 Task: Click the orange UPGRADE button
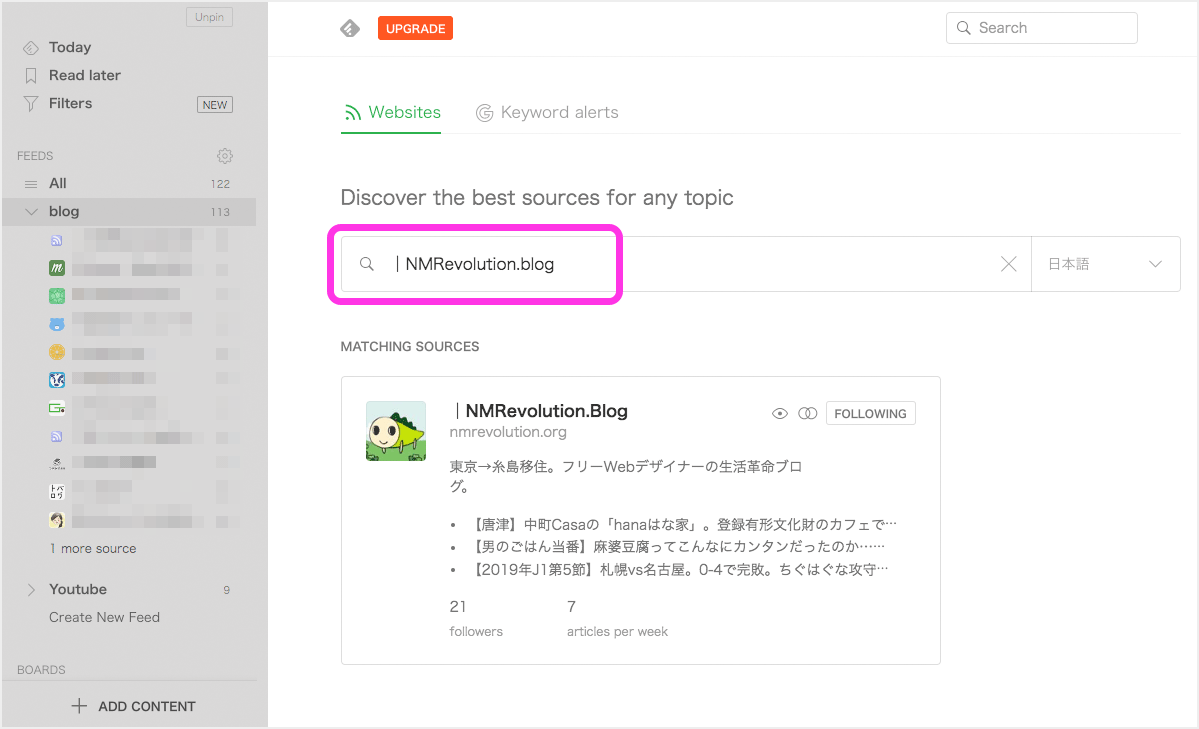click(415, 28)
